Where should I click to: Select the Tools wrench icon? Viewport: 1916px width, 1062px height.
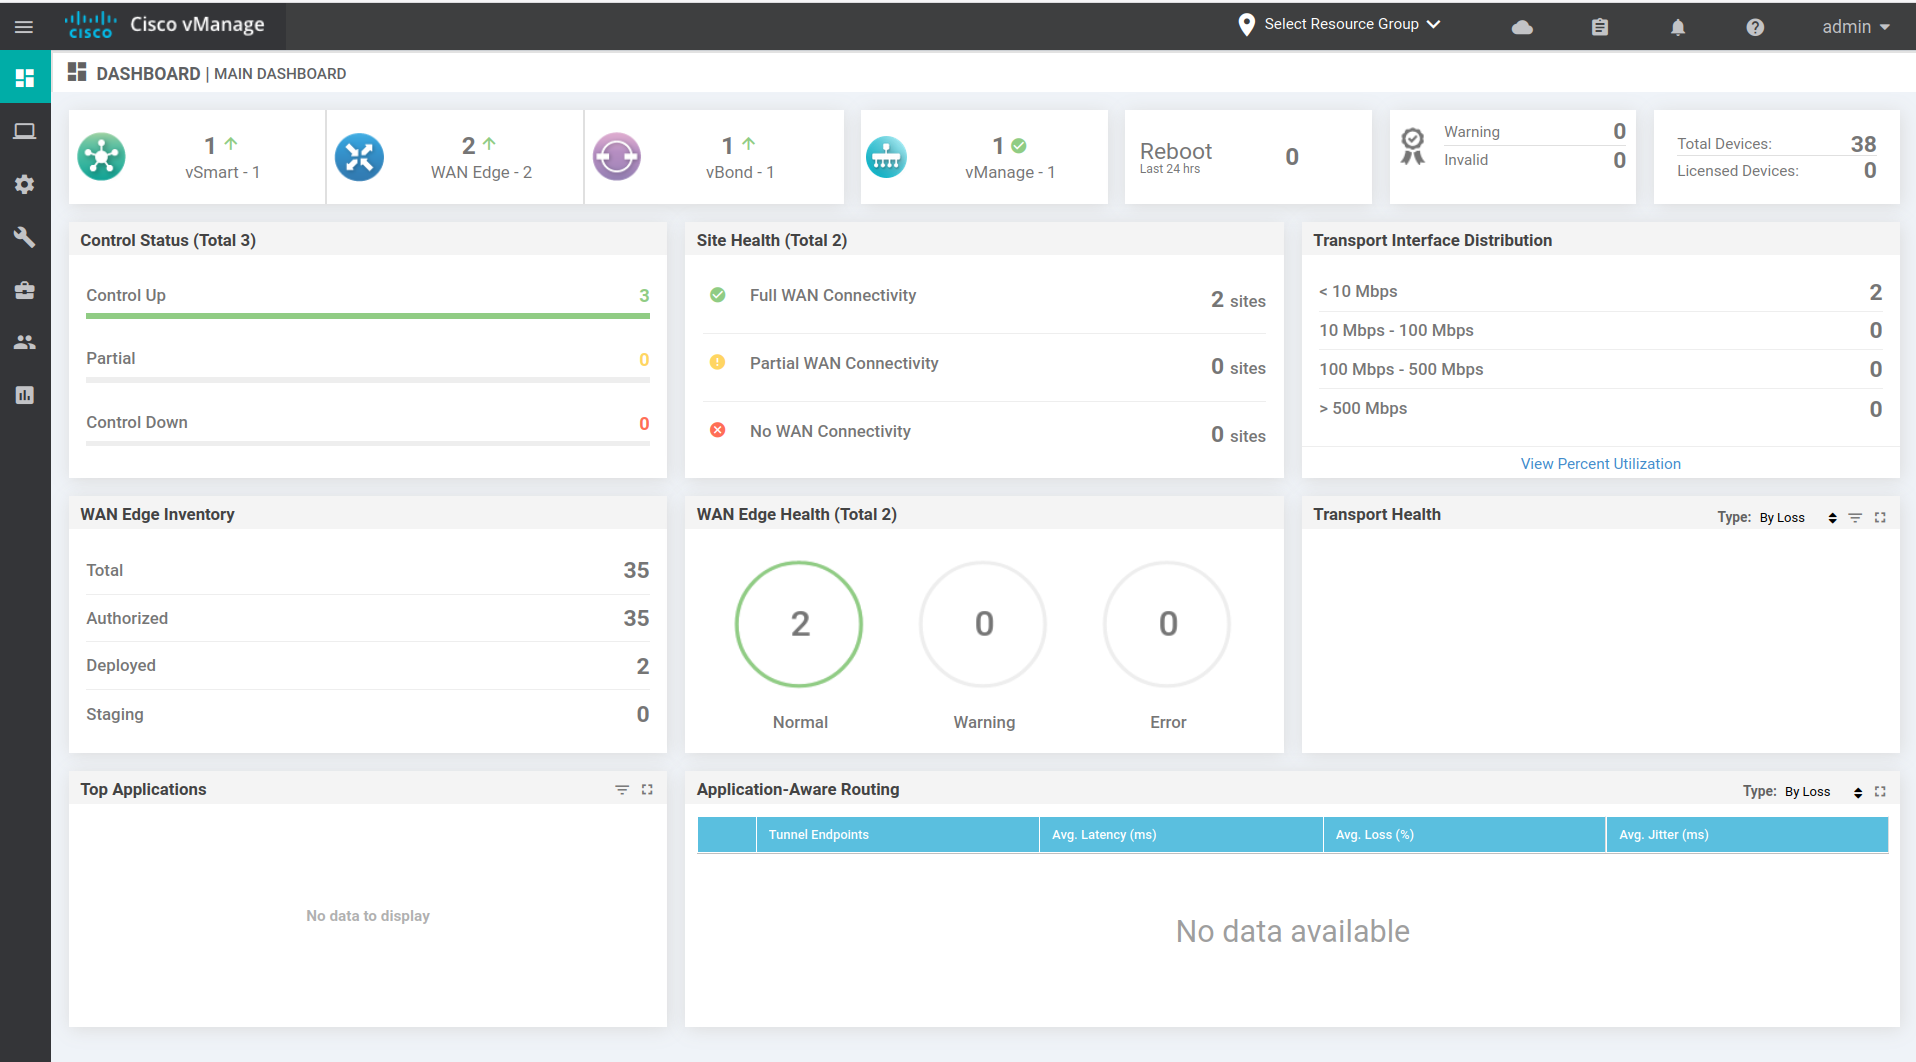(24, 237)
